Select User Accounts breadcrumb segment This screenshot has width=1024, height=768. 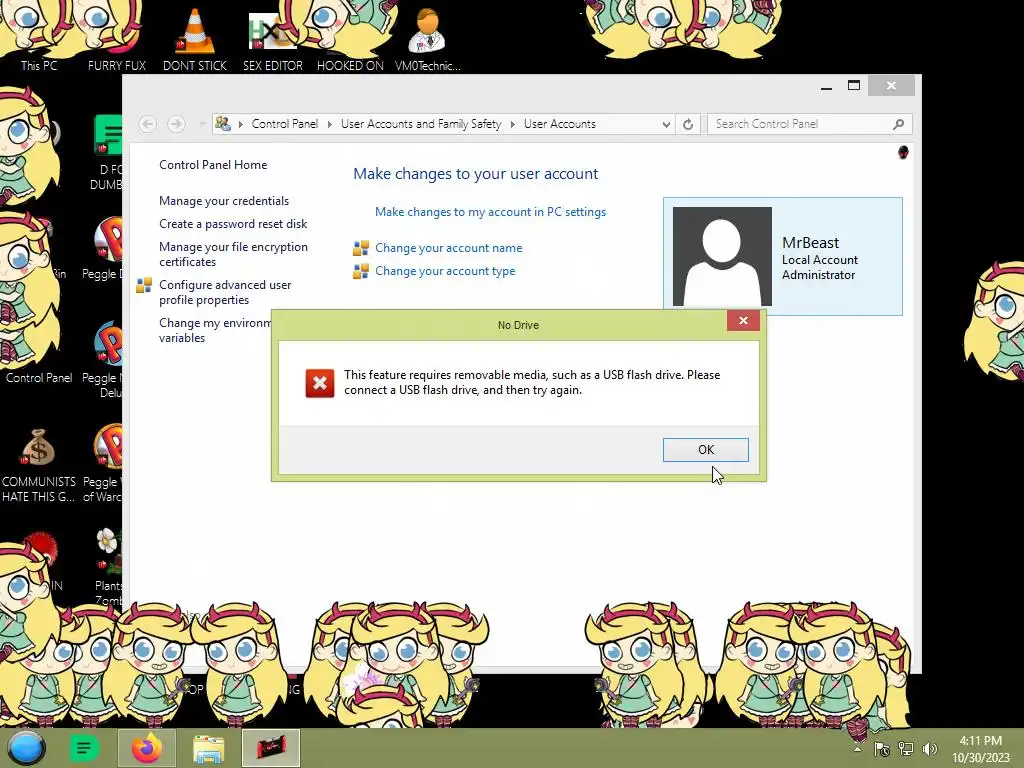[559, 124]
